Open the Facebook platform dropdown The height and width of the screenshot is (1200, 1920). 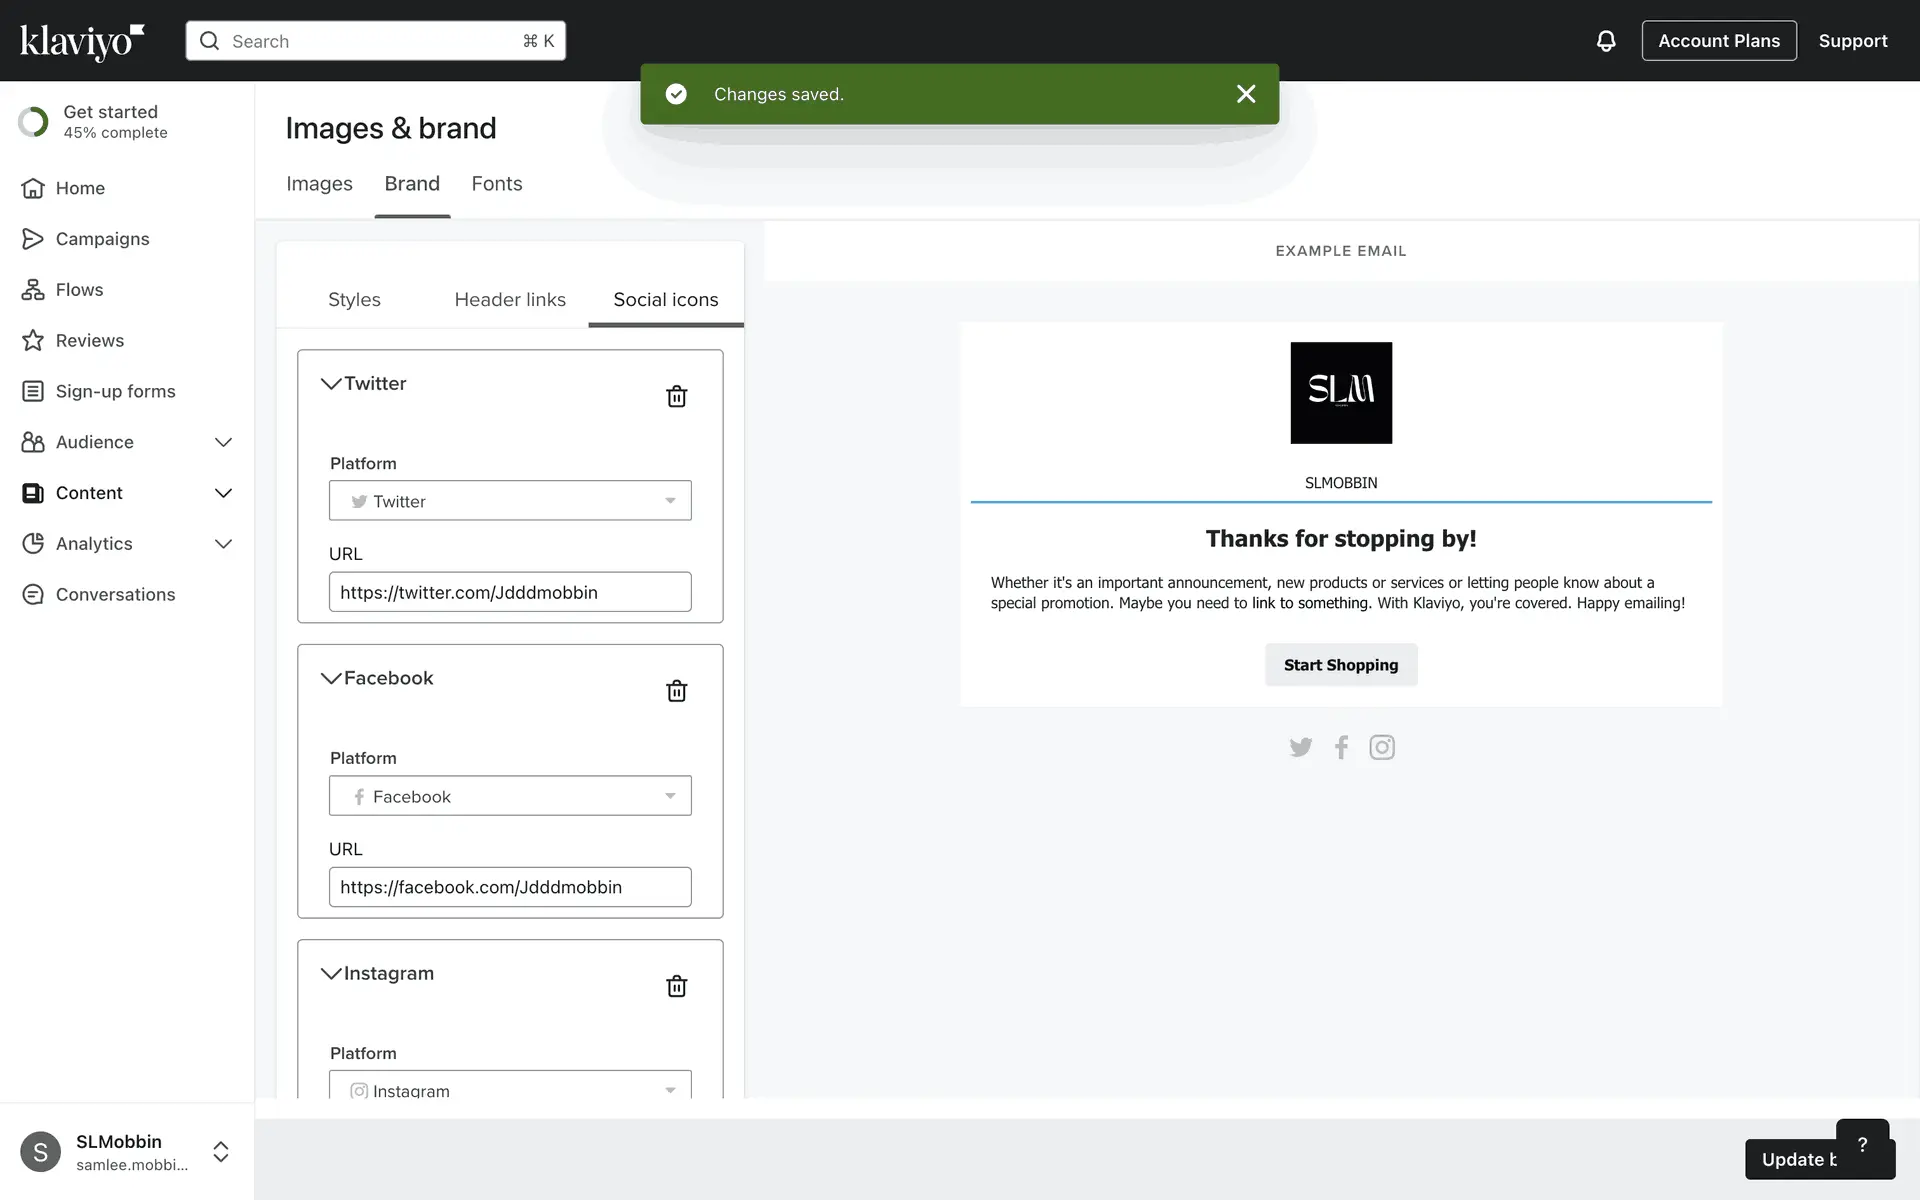coord(510,796)
